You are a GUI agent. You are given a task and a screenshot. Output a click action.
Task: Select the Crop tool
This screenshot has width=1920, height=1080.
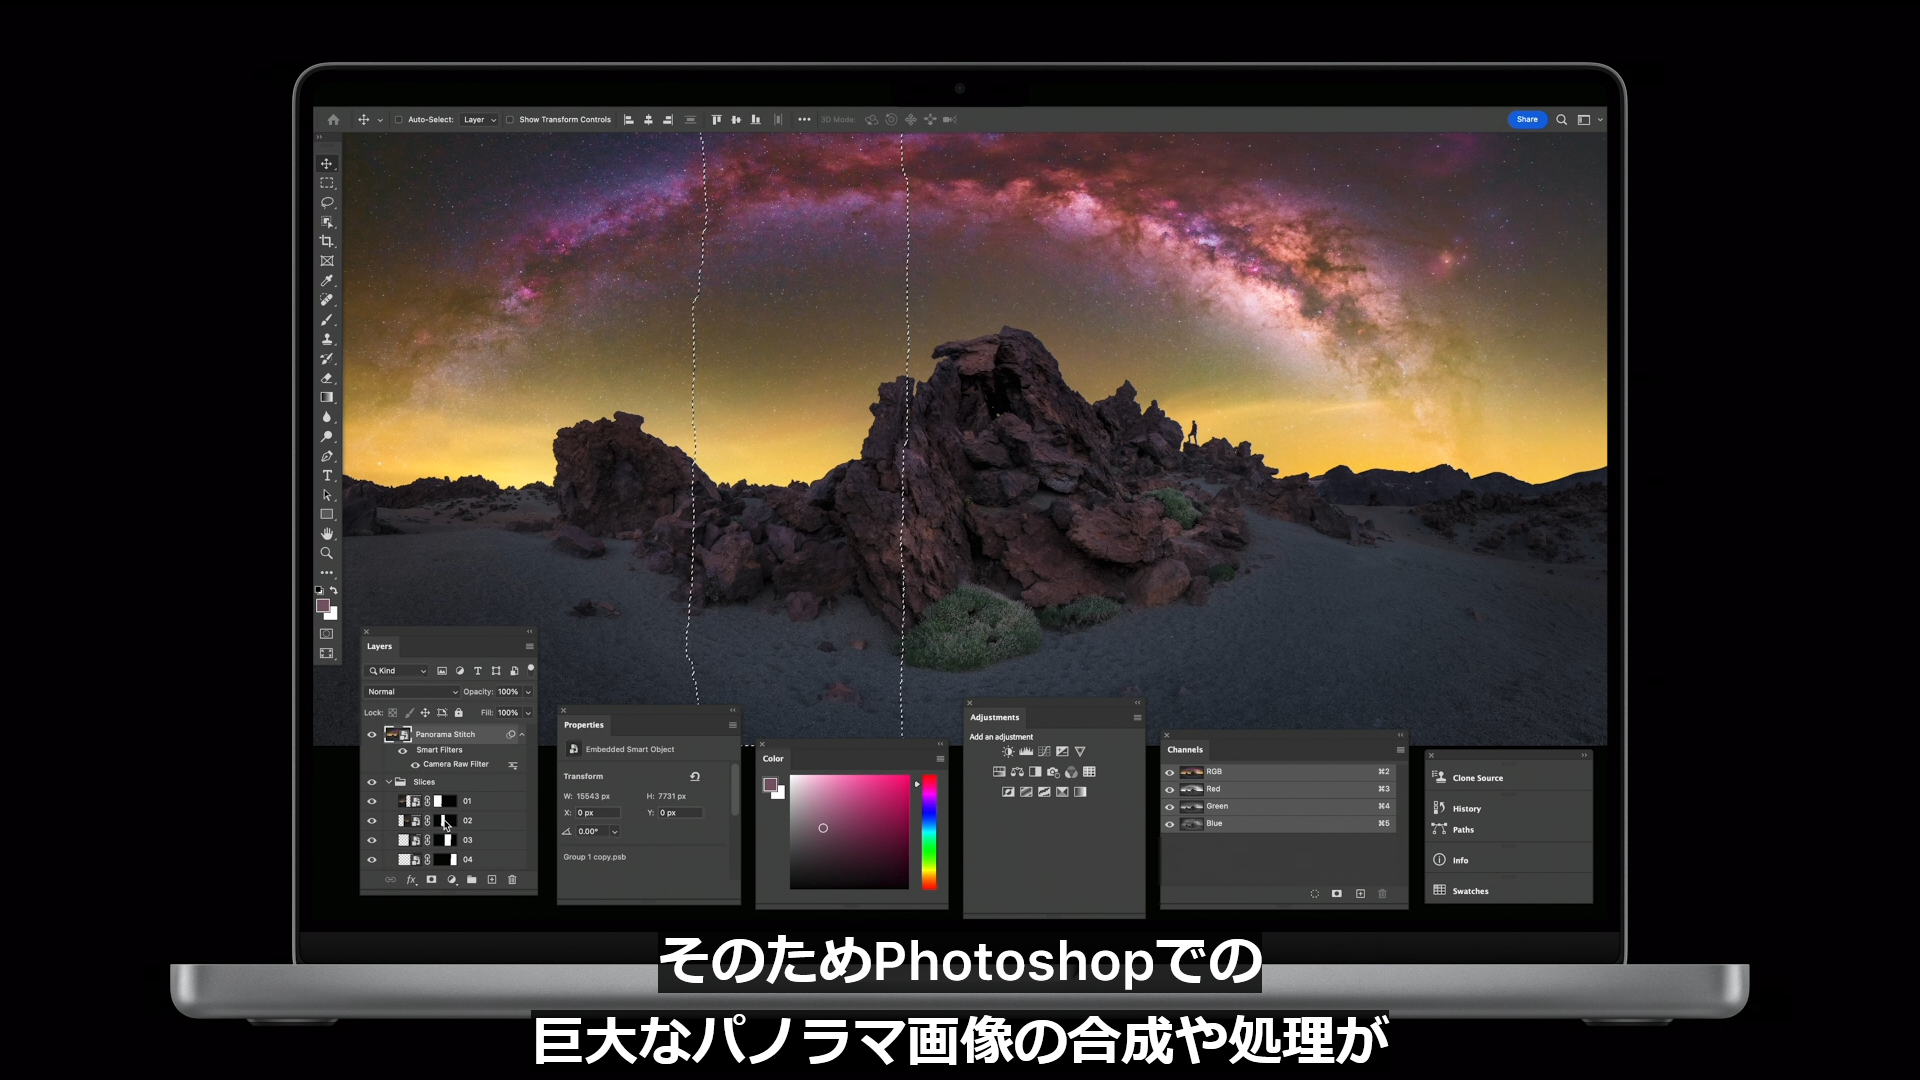tap(326, 242)
